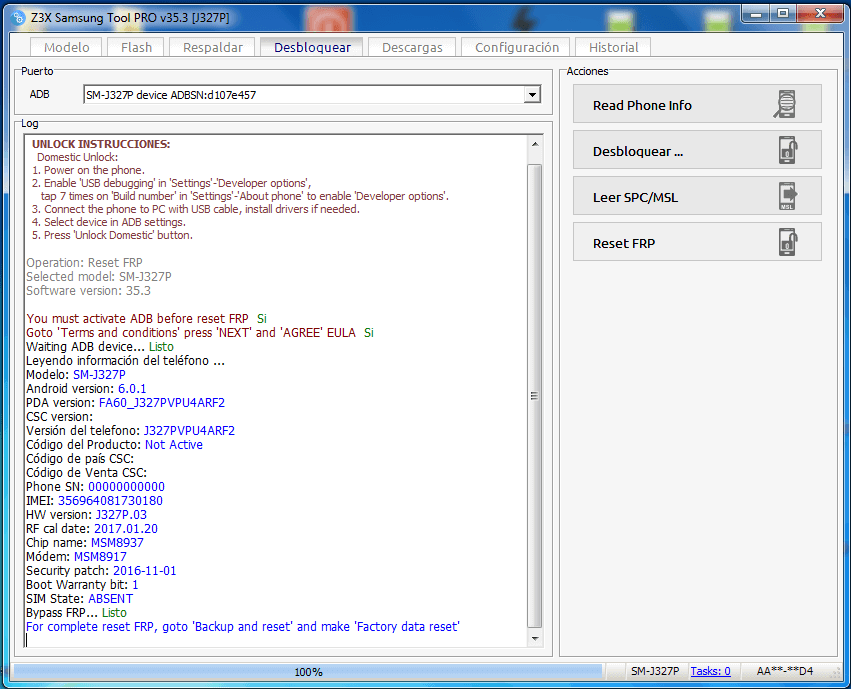Image resolution: width=851 pixels, height=689 pixels.
Task: View the Historial tab
Action: click(613, 47)
